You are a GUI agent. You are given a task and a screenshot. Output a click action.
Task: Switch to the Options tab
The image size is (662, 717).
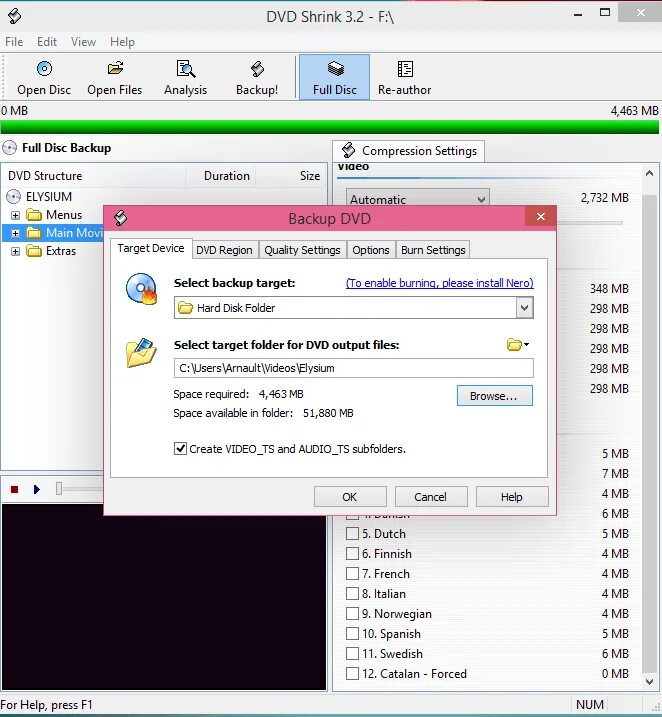[x=371, y=250]
